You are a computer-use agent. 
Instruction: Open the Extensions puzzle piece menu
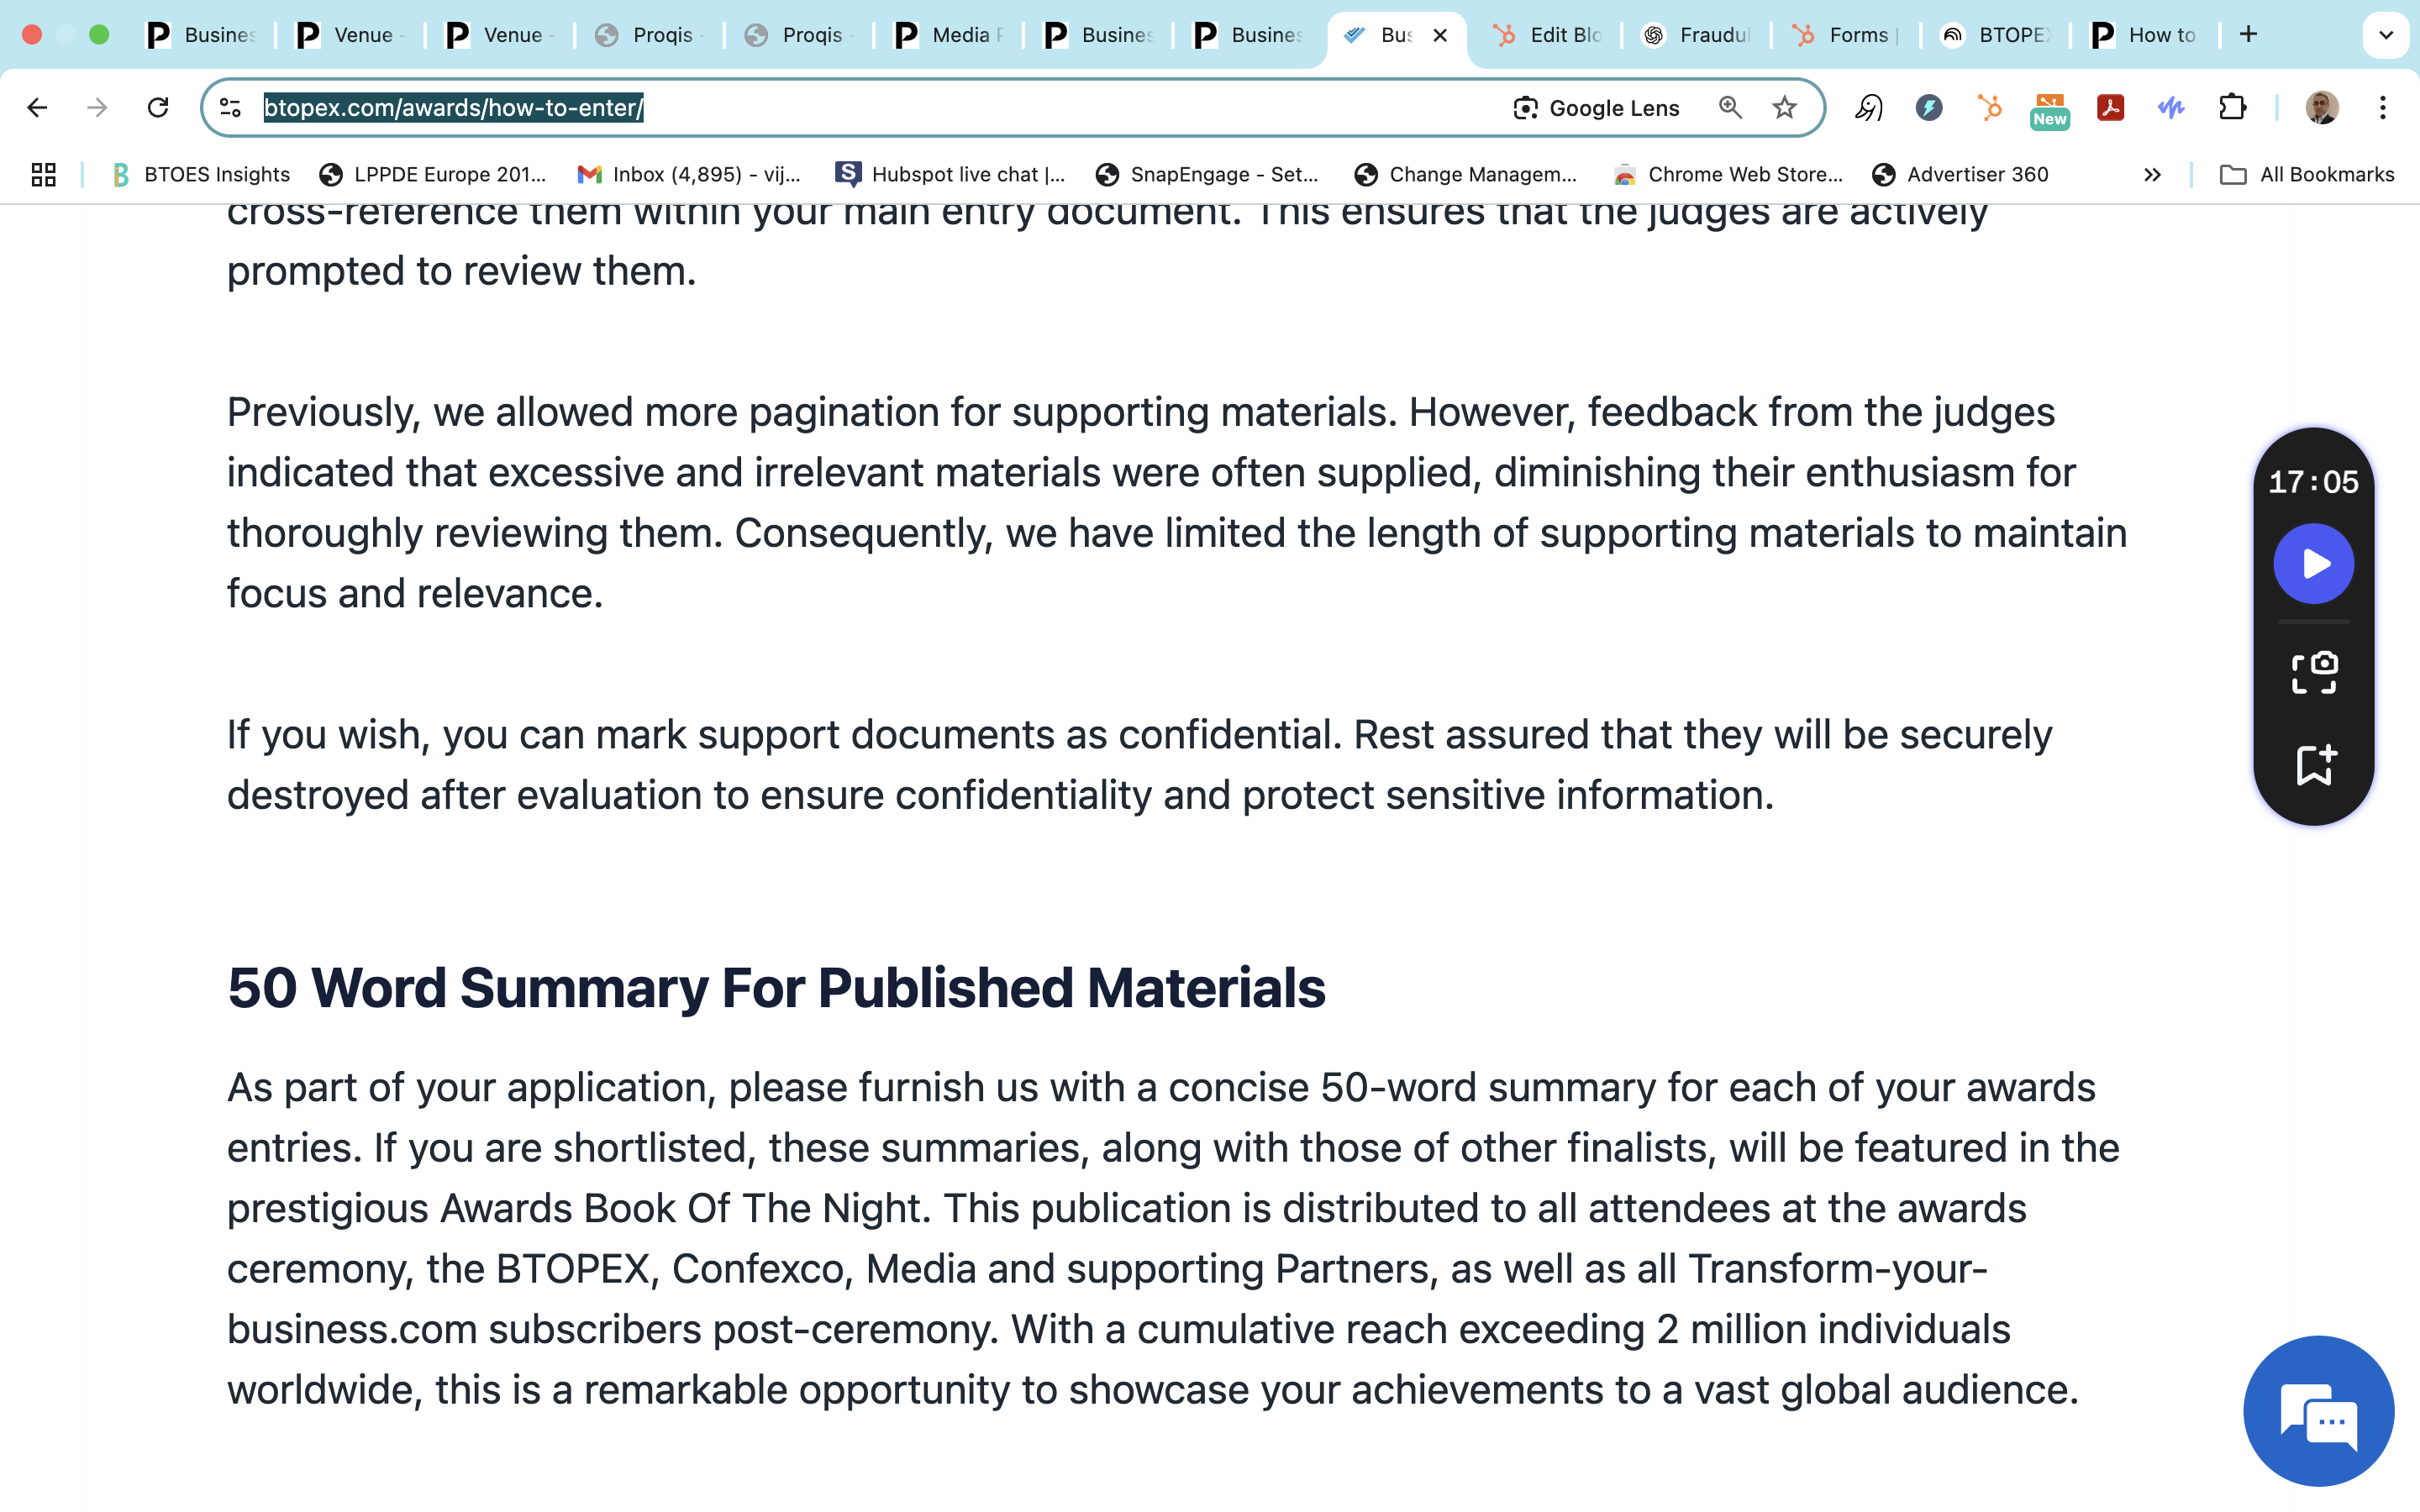click(2232, 108)
